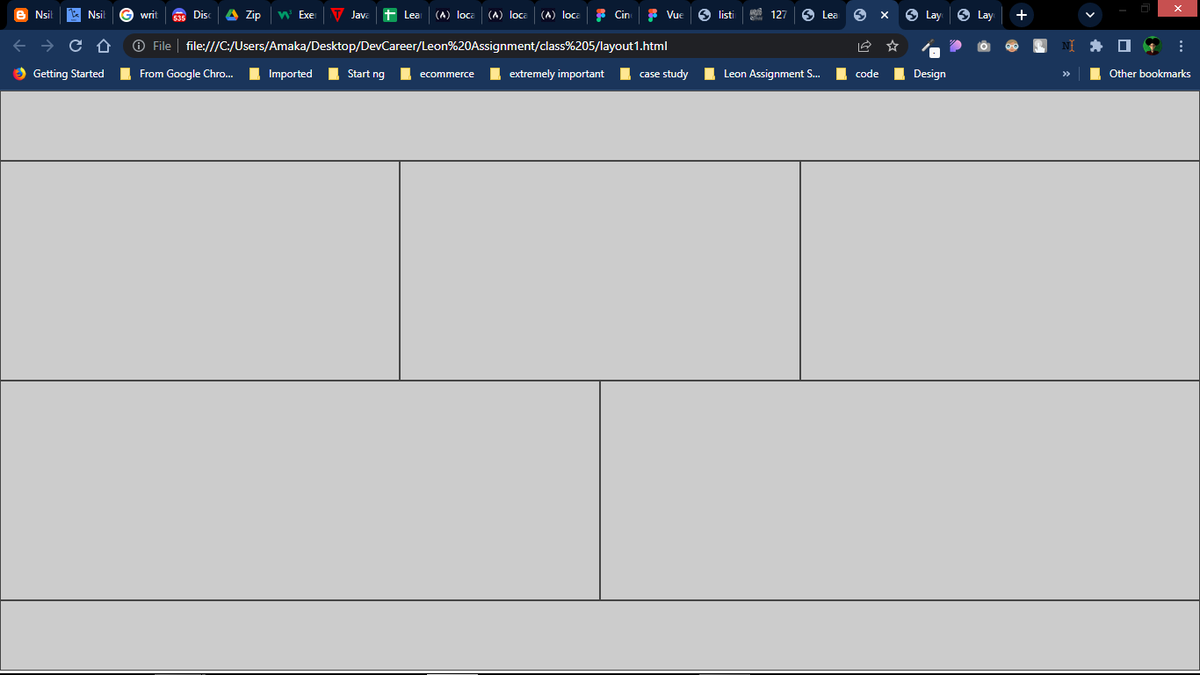The height and width of the screenshot is (675, 1200).
Task: Show hidden bookmarks with double chevron
Action: pyautogui.click(x=1066, y=74)
